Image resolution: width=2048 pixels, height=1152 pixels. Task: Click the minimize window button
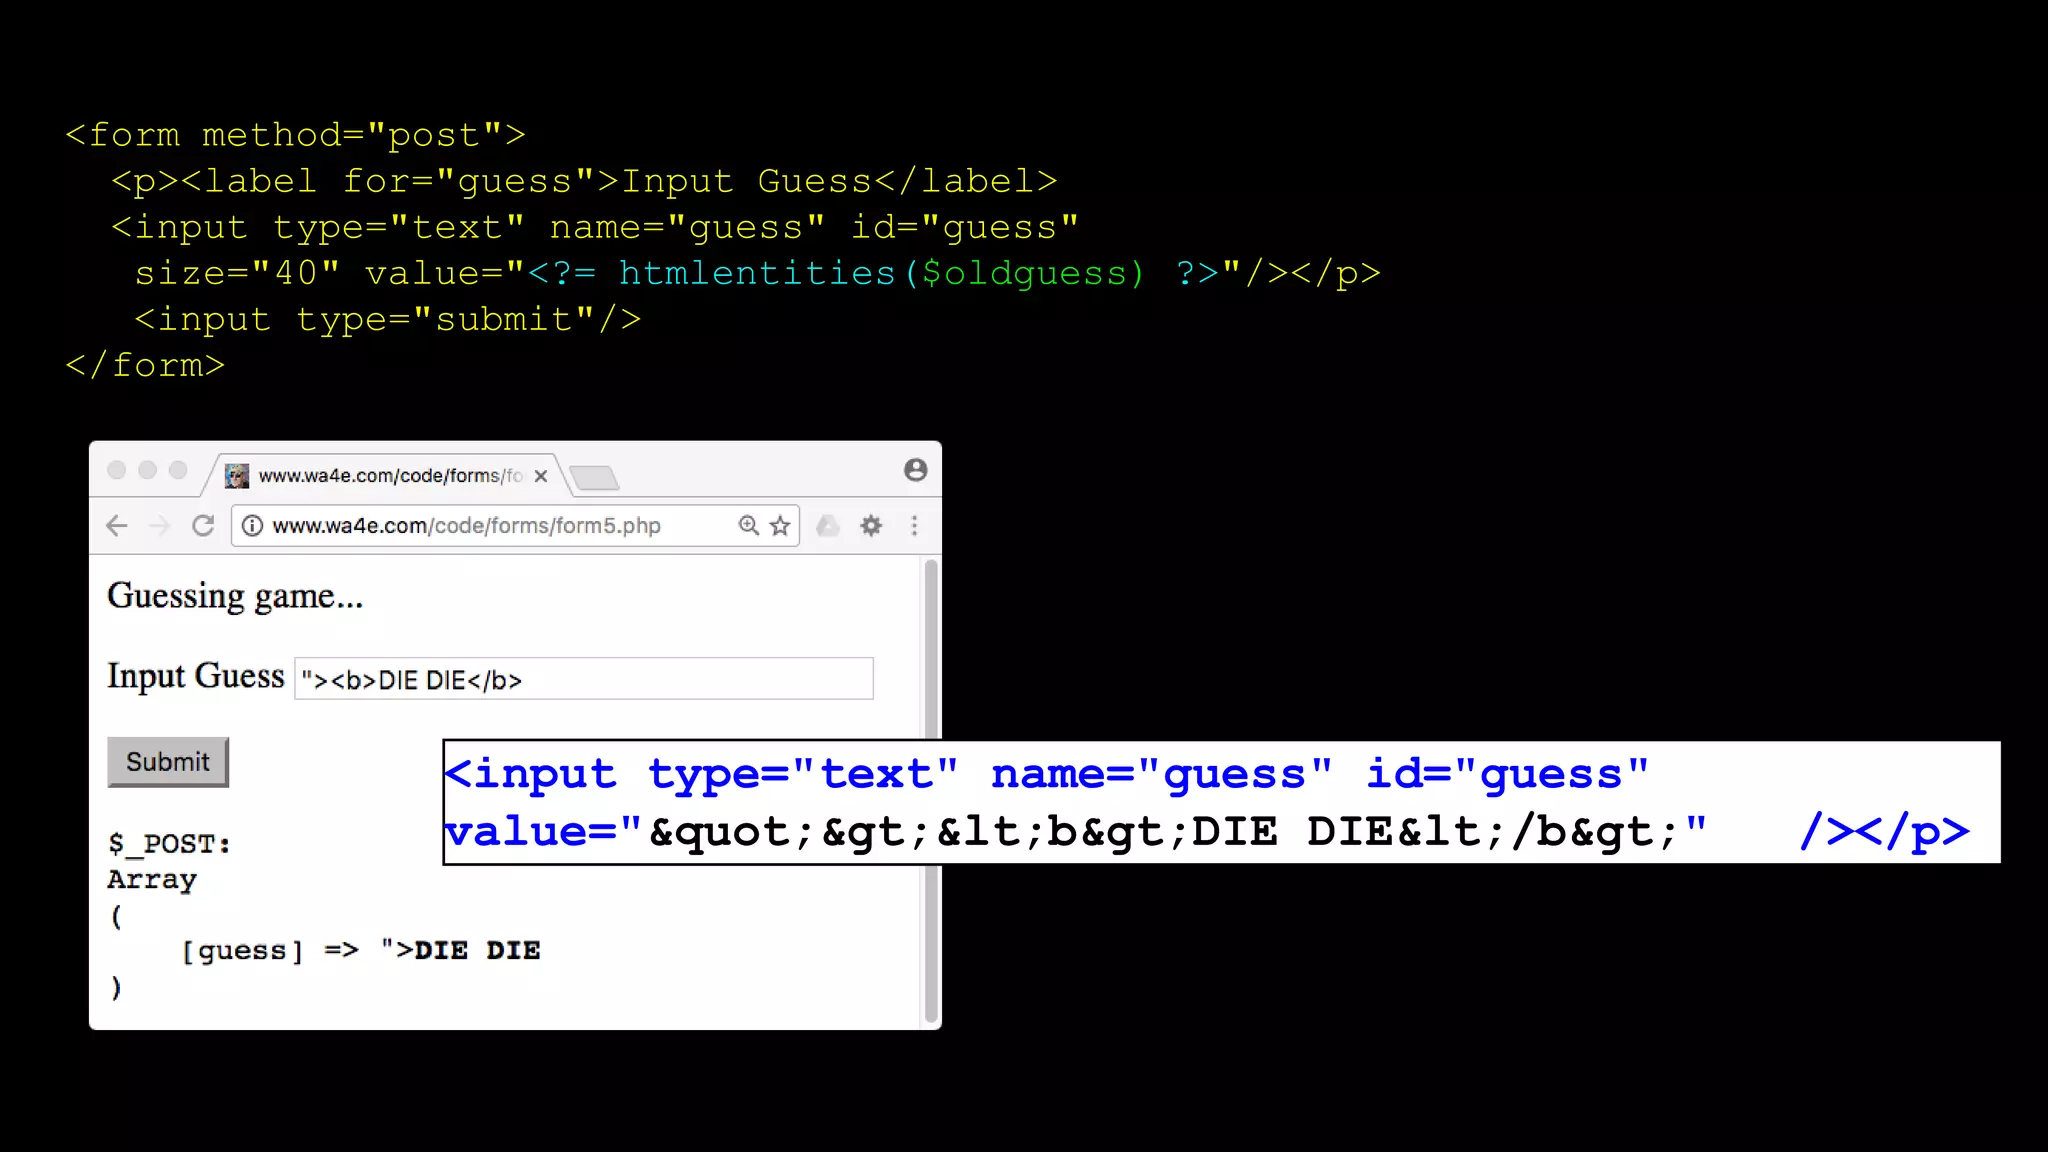click(148, 470)
